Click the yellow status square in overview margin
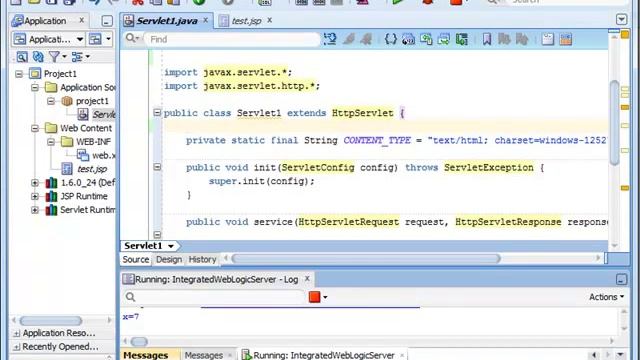Screen dimensions: 640x360 point(625,35)
